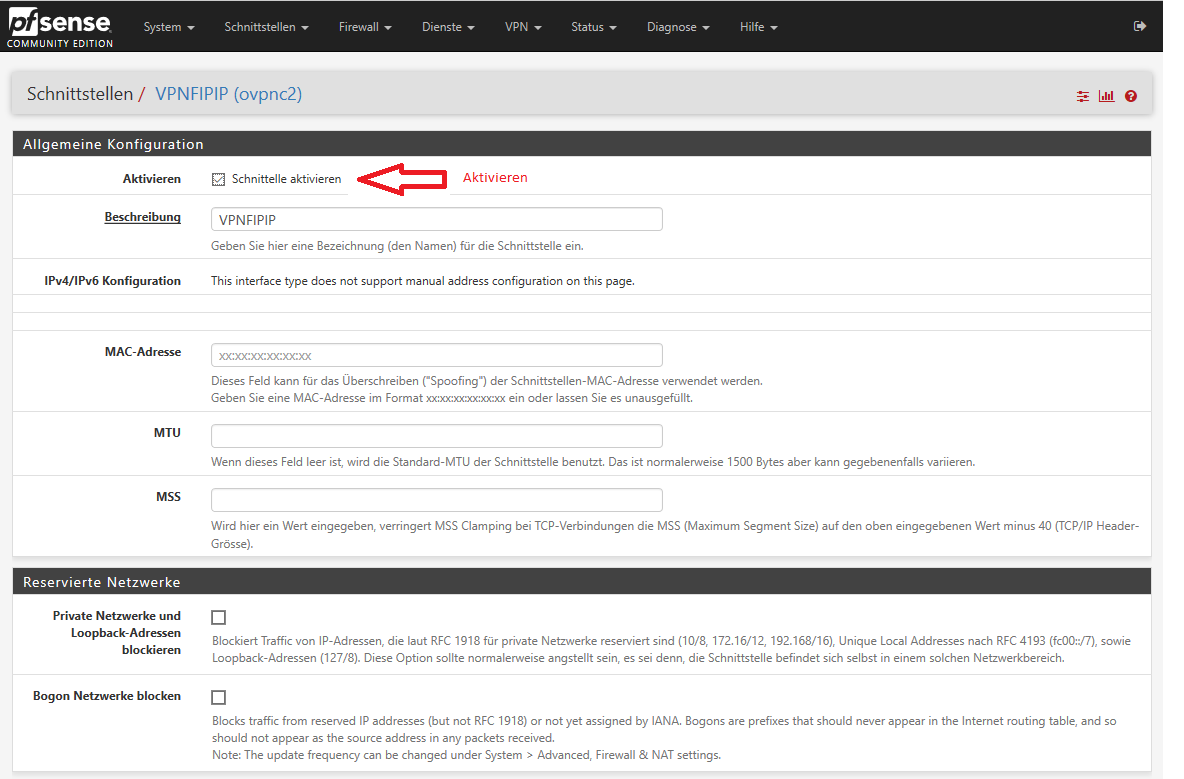Viewport: 1184px width, 779px height.
Task: Open the Hilfe menu
Action: tap(758, 27)
